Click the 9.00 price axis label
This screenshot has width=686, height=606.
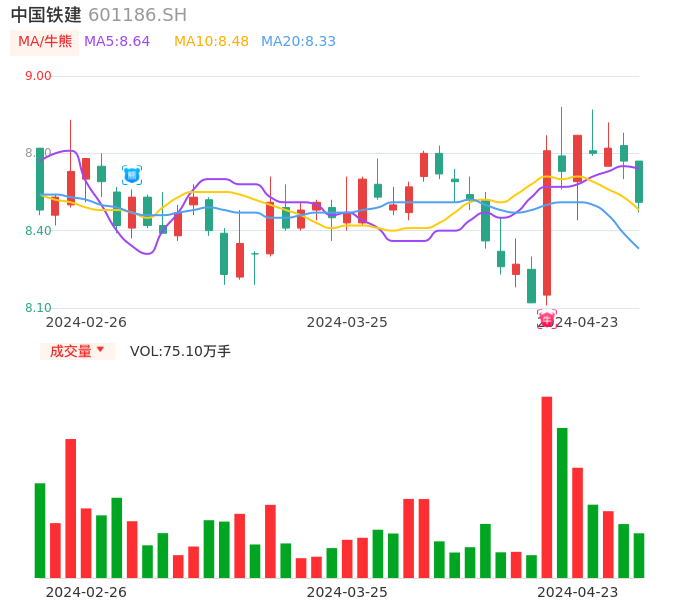coord(38,76)
